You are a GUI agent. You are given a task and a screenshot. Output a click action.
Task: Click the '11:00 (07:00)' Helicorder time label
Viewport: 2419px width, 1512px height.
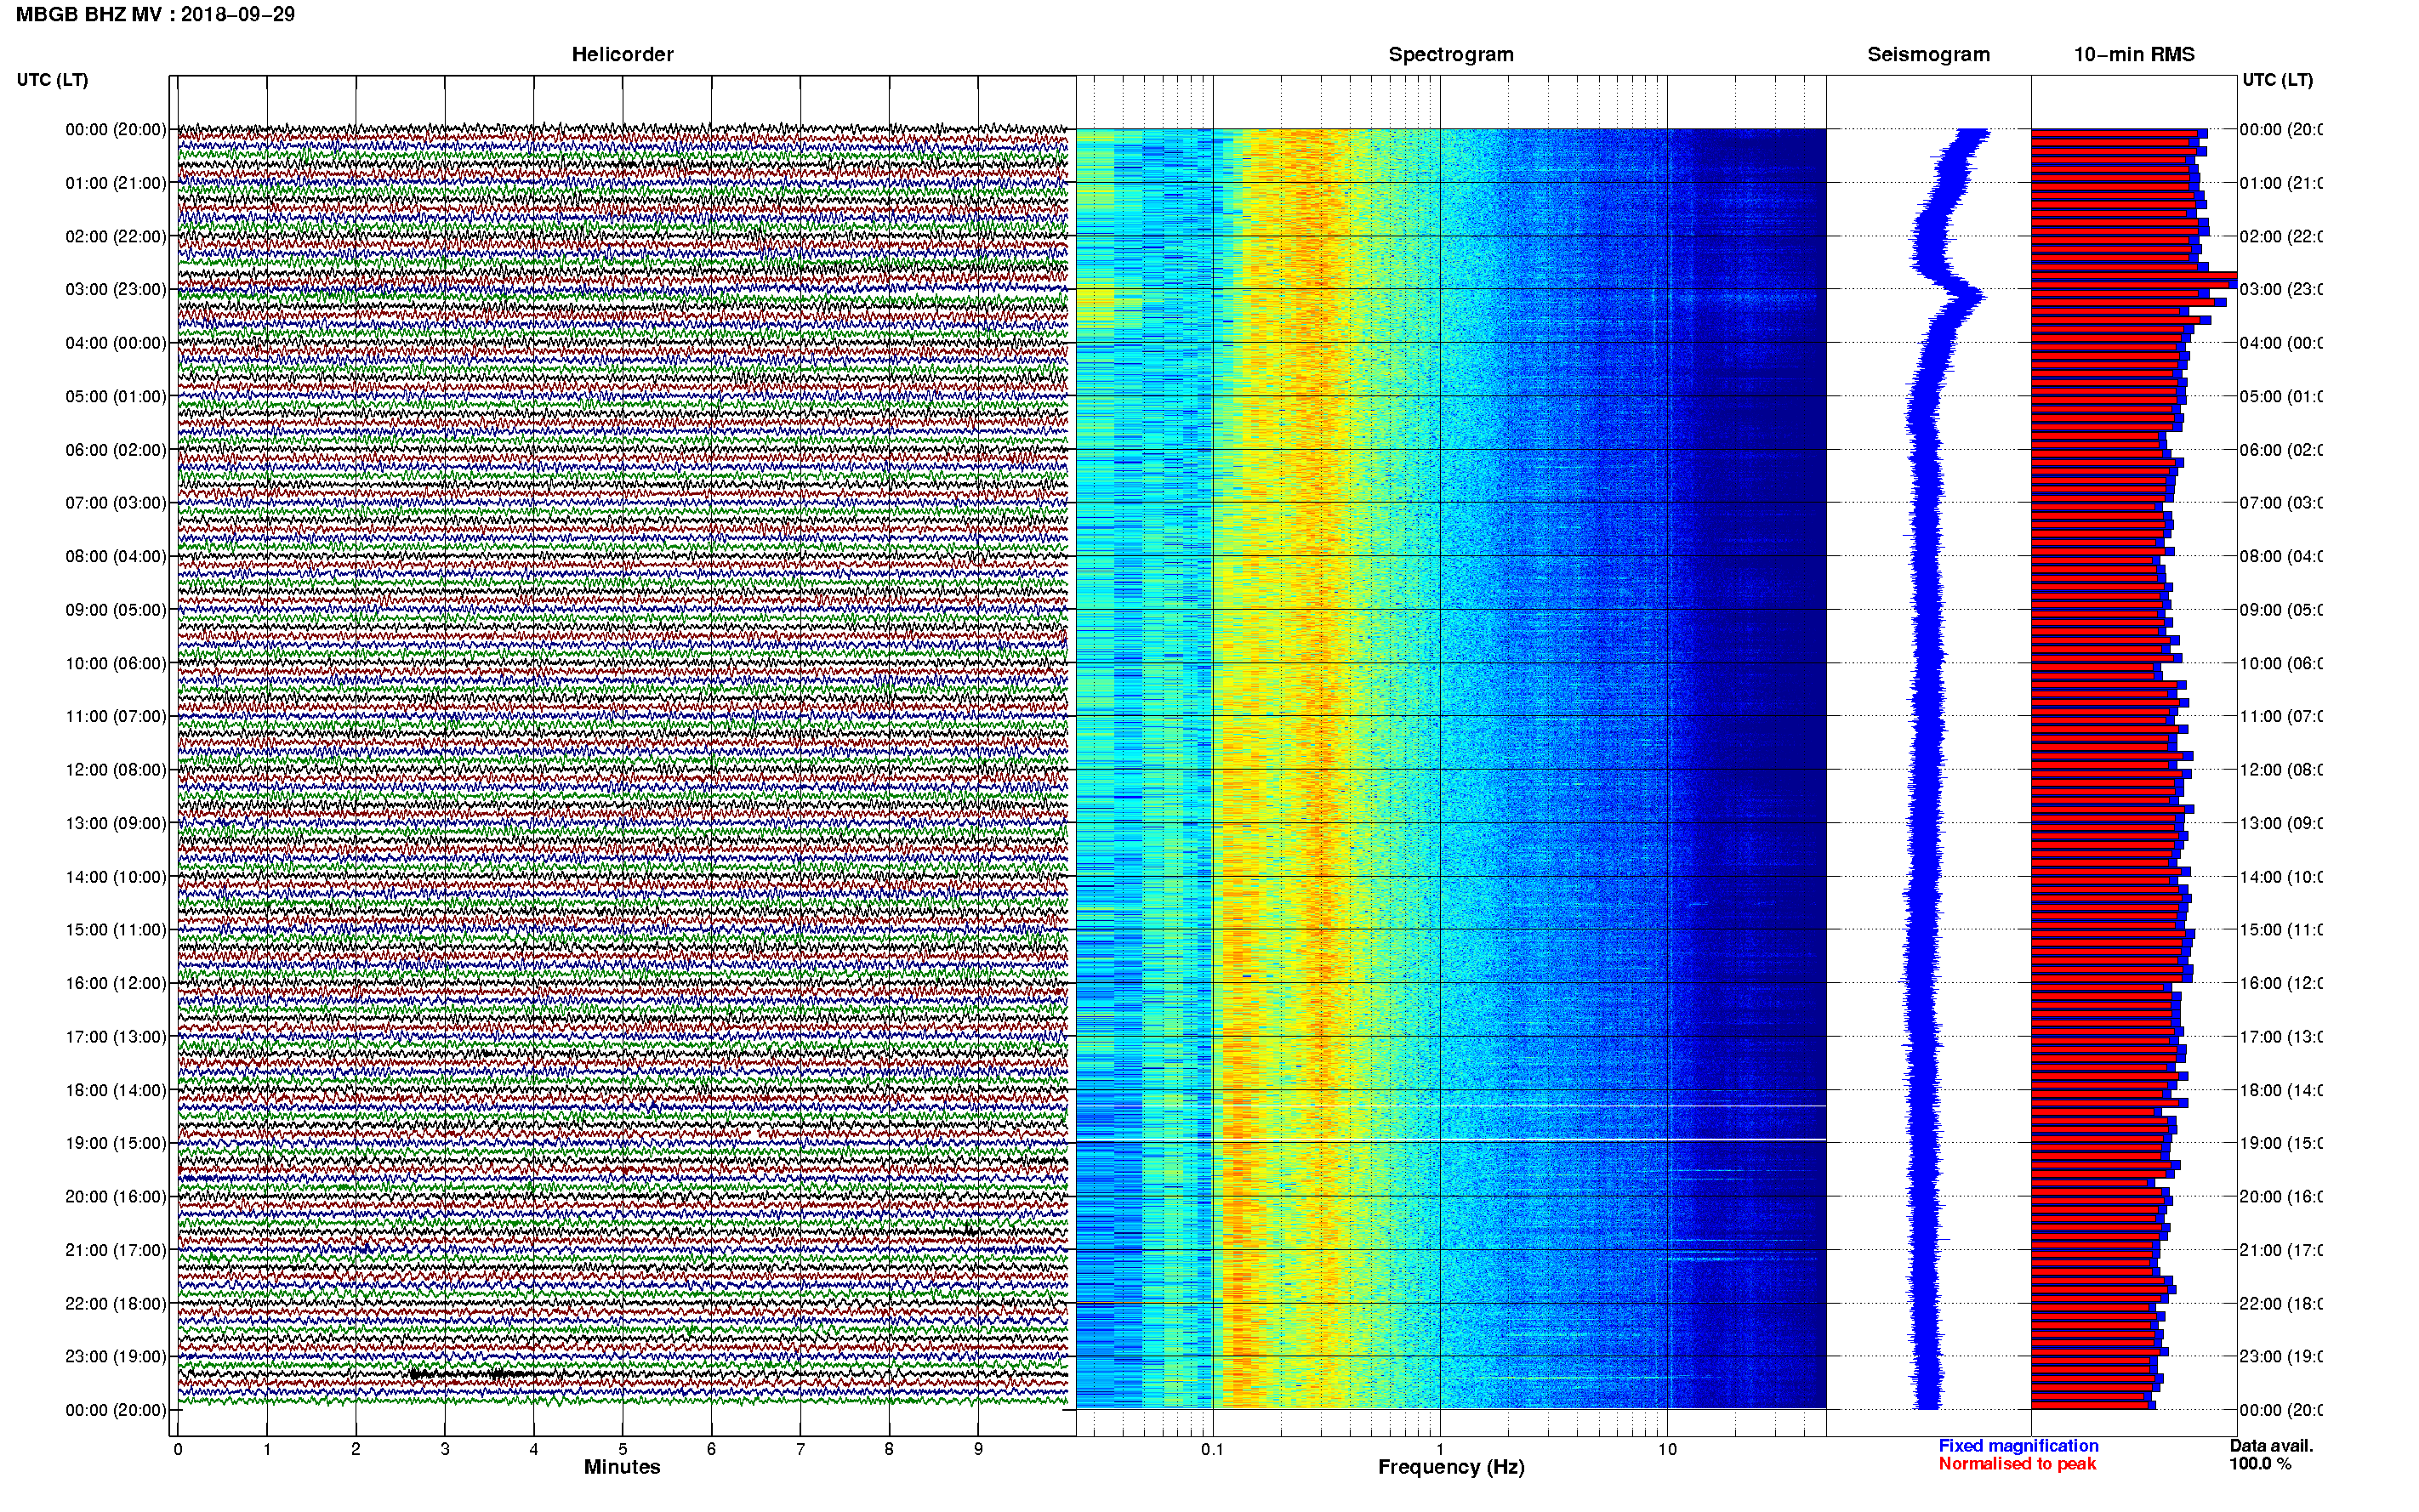click(x=116, y=716)
